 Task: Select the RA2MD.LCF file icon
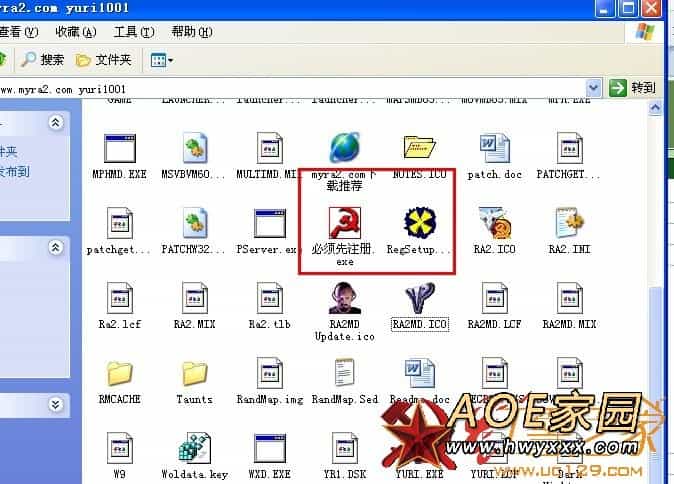pyautogui.click(x=494, y=298)
